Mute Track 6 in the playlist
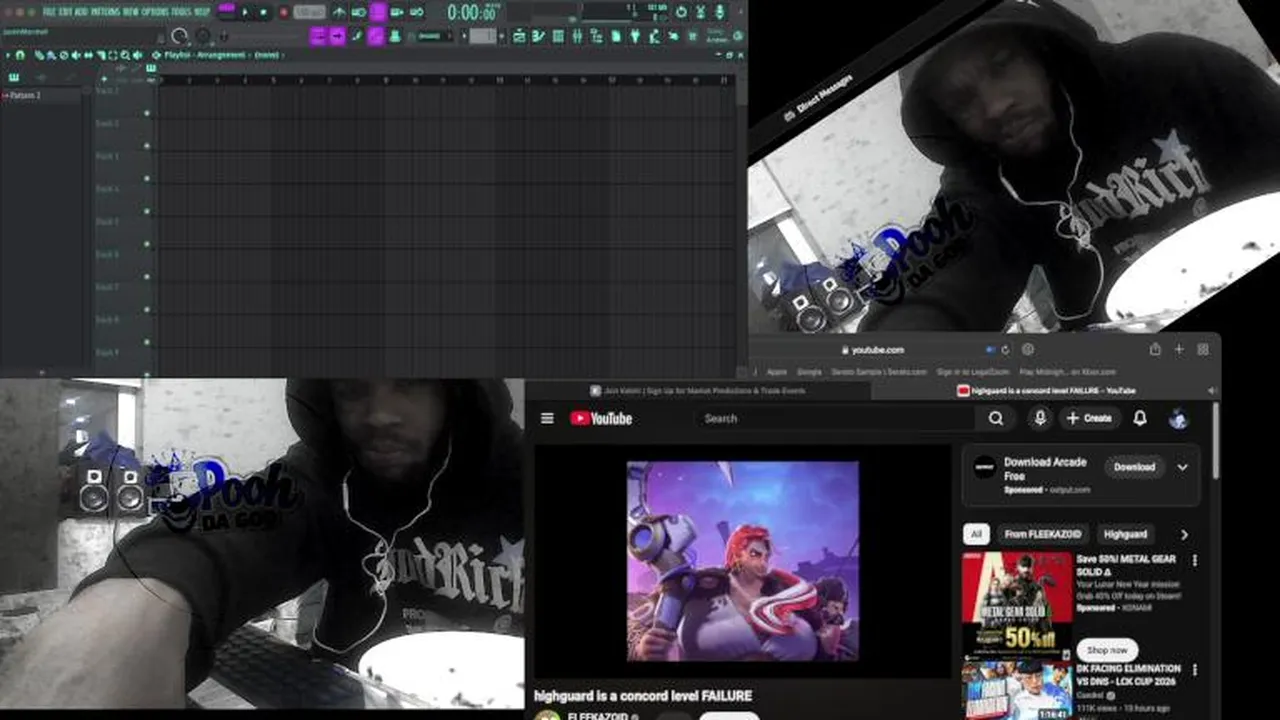This screenshot has width=1280, height=720. click(x=147, y=277)
